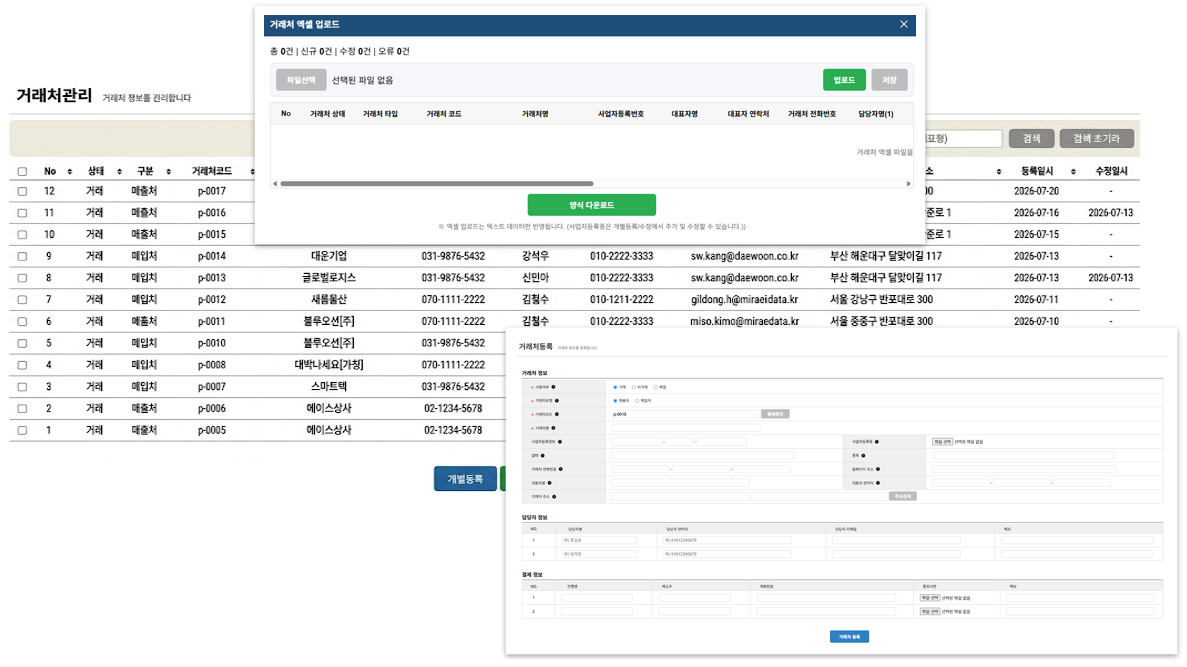1187x667 pixels.
Task: Click 파일 선택 in payment row 1
Action: click(x=930, y=597)
